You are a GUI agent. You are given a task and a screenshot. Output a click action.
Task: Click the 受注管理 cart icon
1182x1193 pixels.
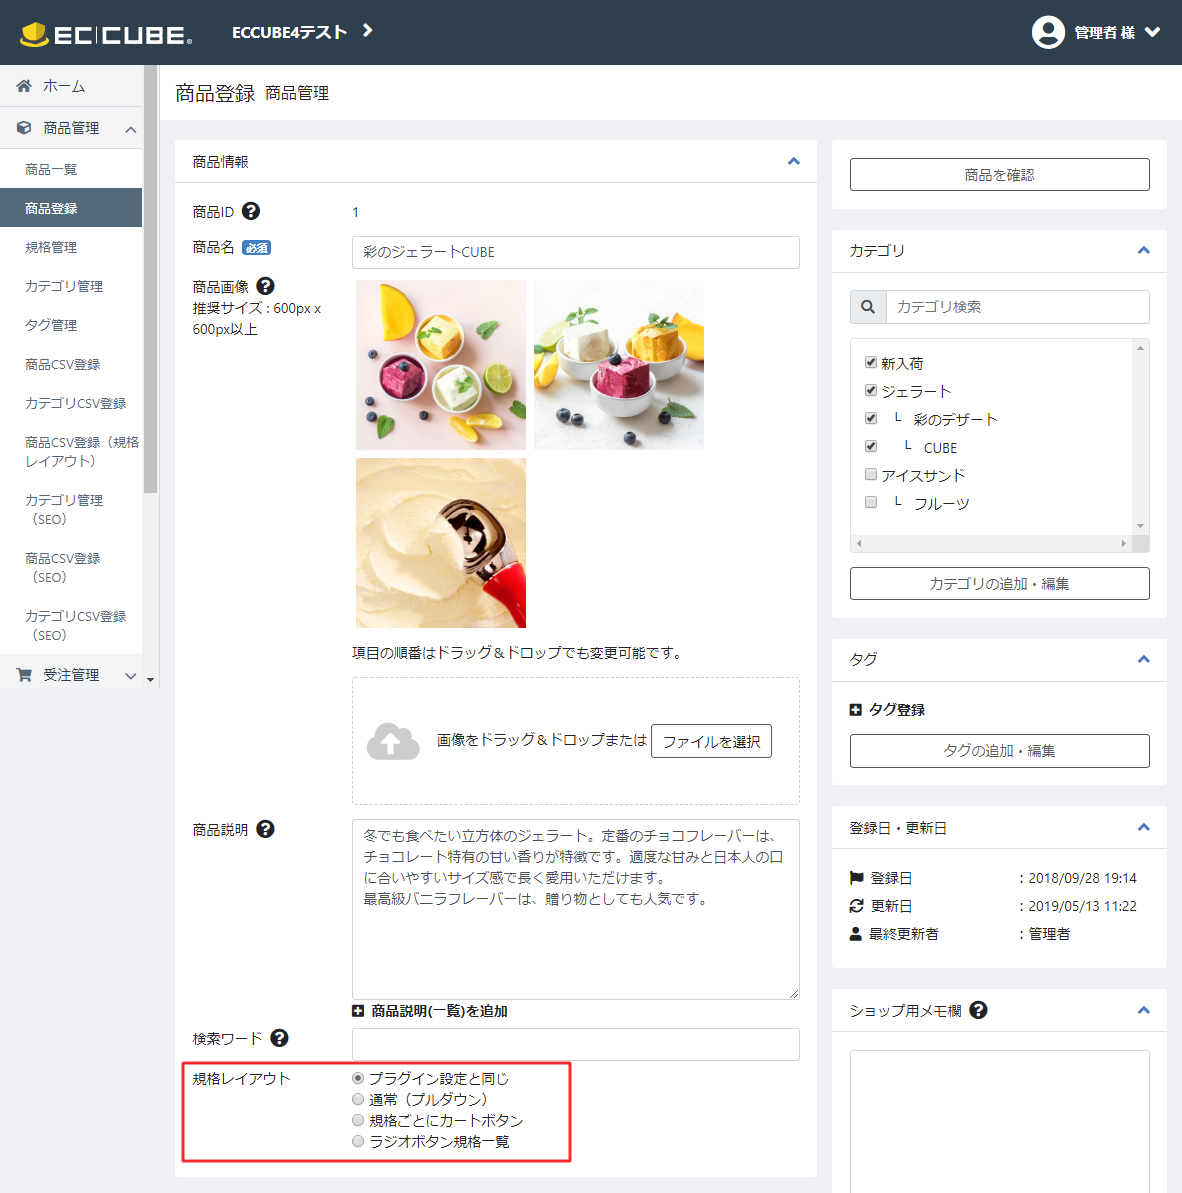[x=24, y=675]
